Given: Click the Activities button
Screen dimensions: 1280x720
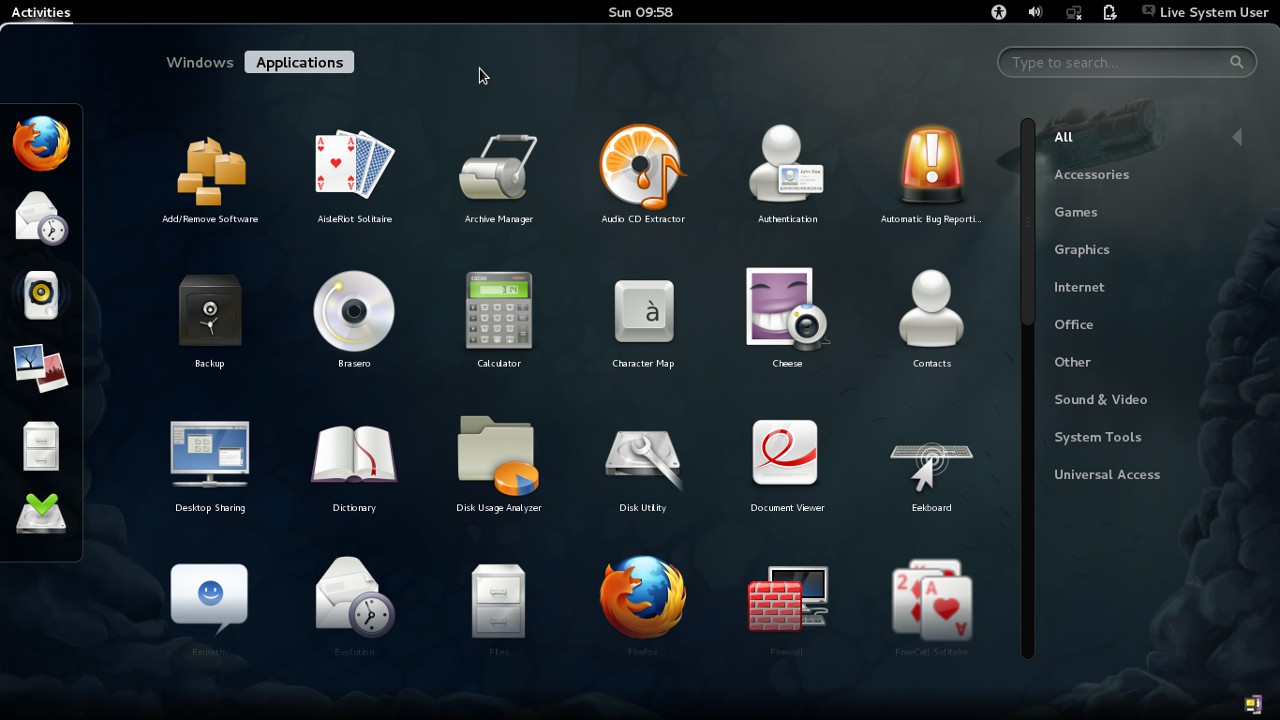Looking at the screenshot, I should [41, 12].
